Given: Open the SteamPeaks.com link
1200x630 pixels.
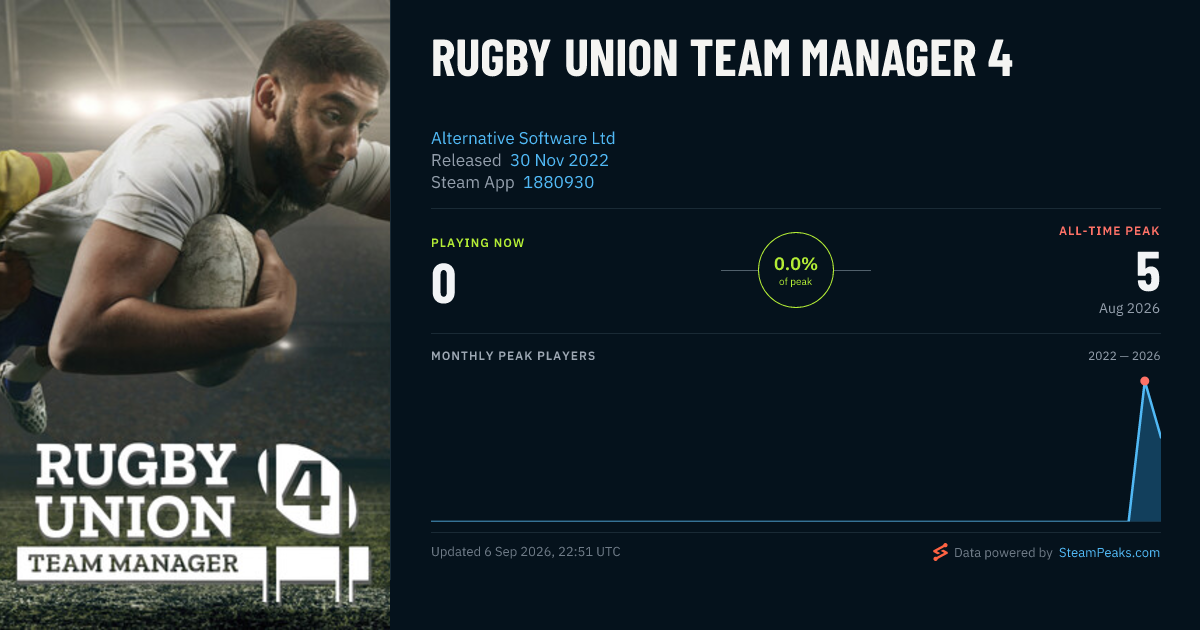Looking at the screenshot, I should (1109, 552).
